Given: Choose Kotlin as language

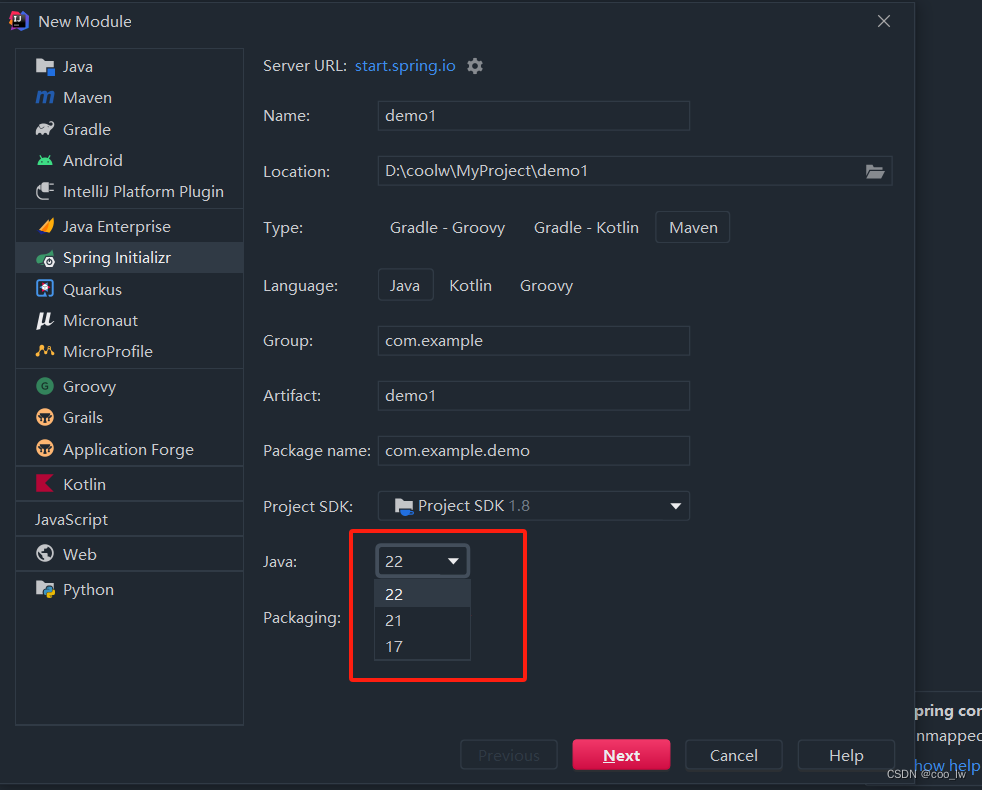Looking at the screenshot, I should (470, 286).
